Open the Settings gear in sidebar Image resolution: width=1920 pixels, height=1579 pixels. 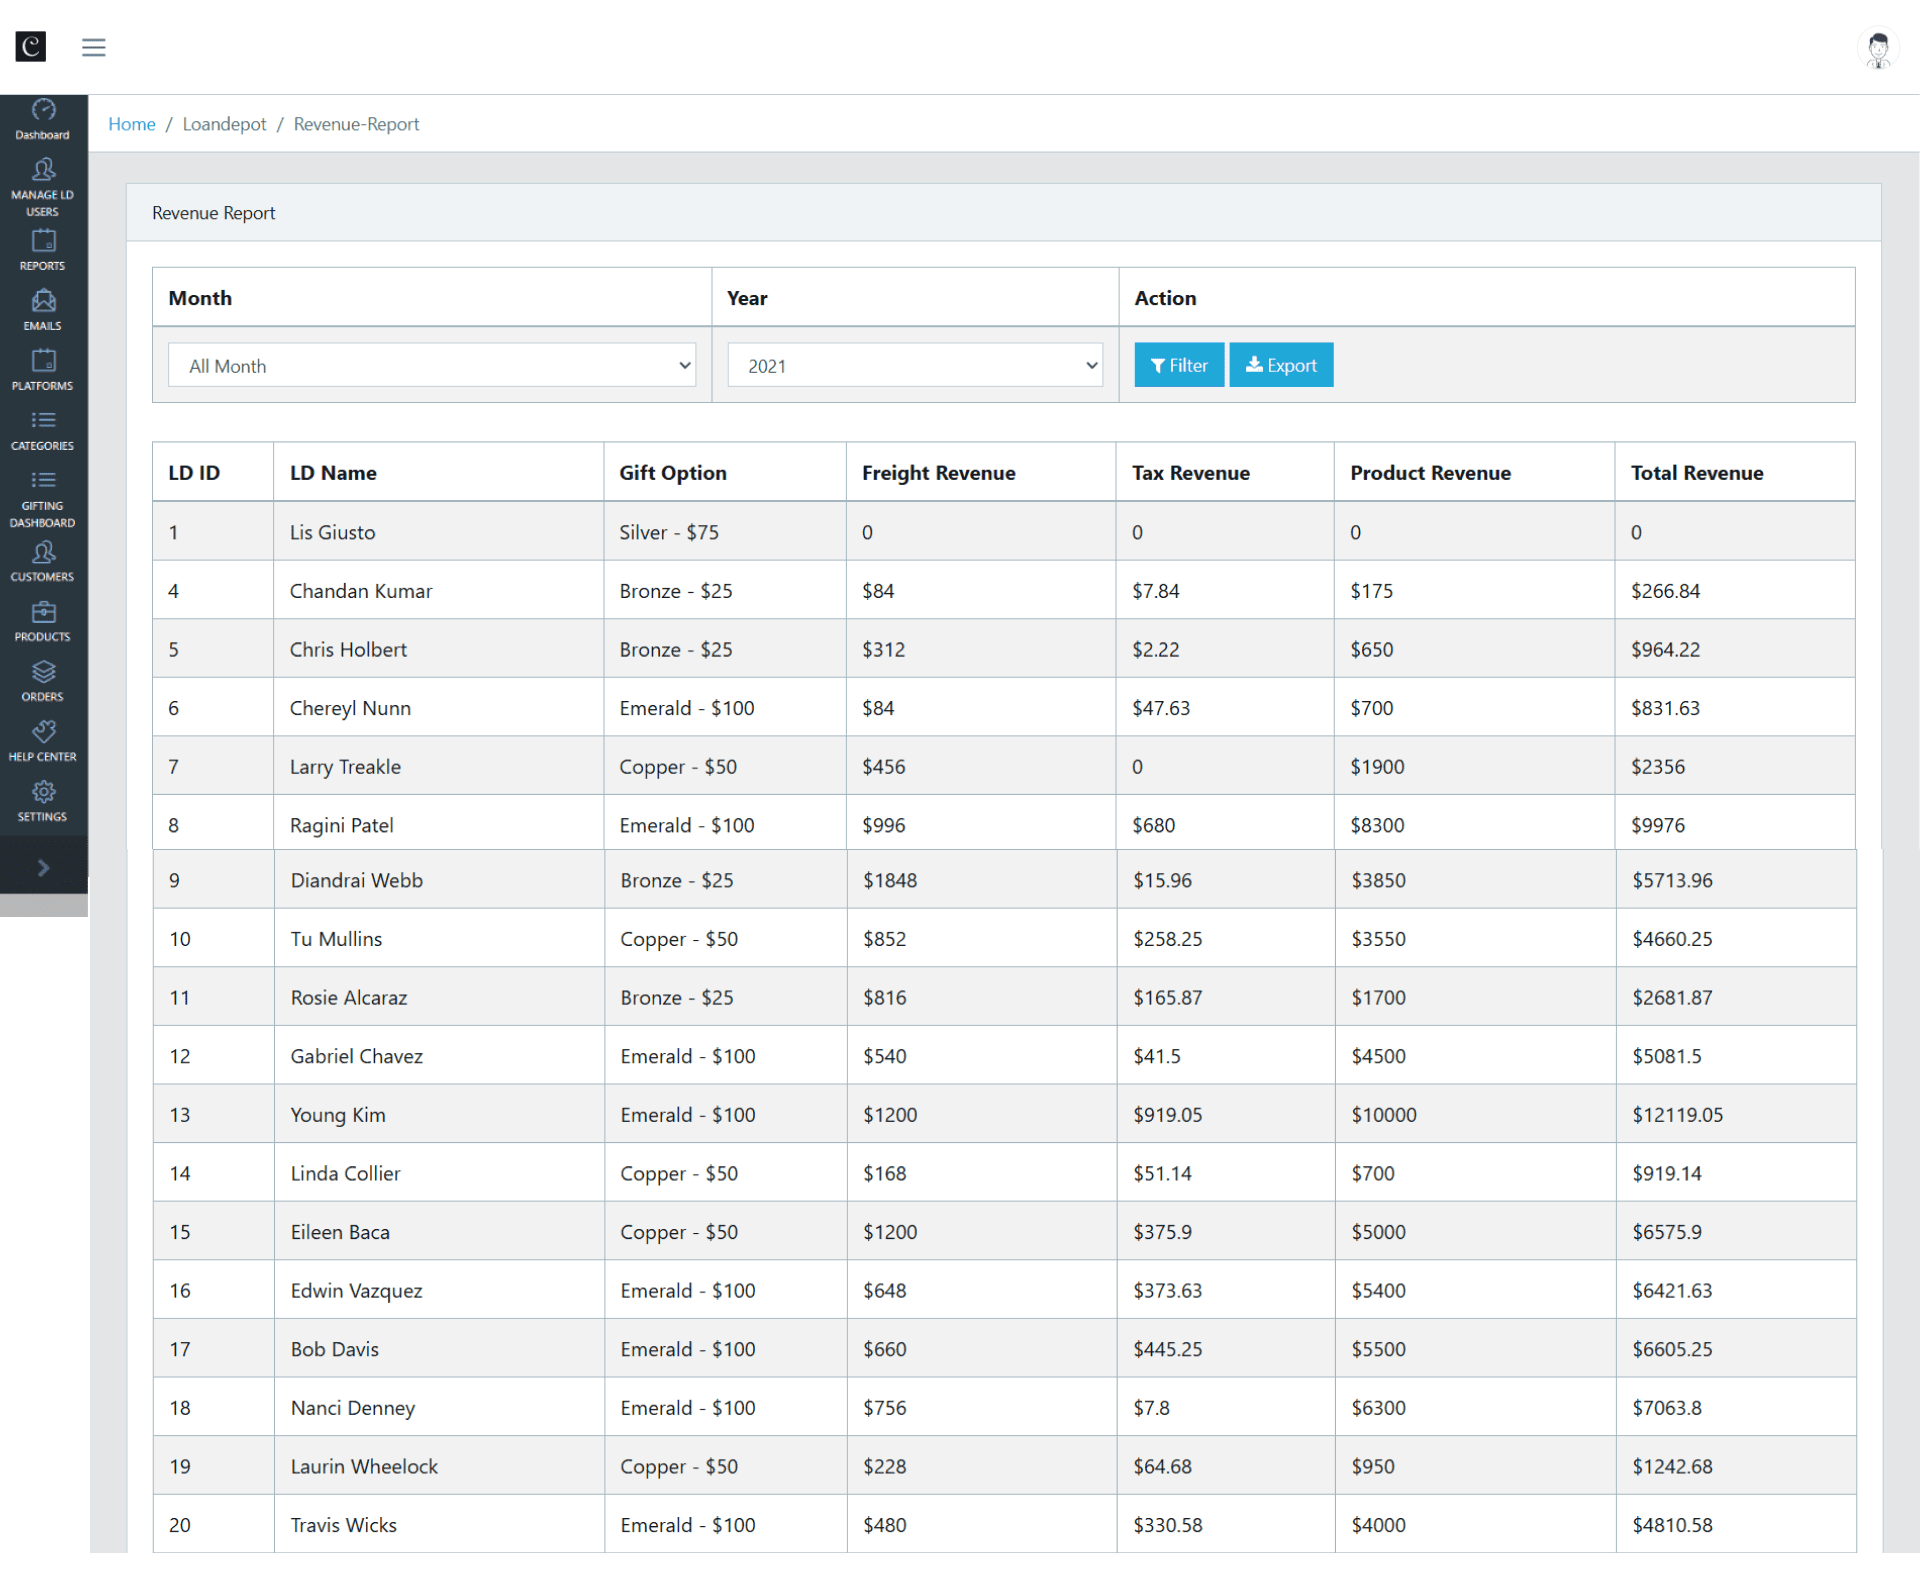click(x=43, y=801)
